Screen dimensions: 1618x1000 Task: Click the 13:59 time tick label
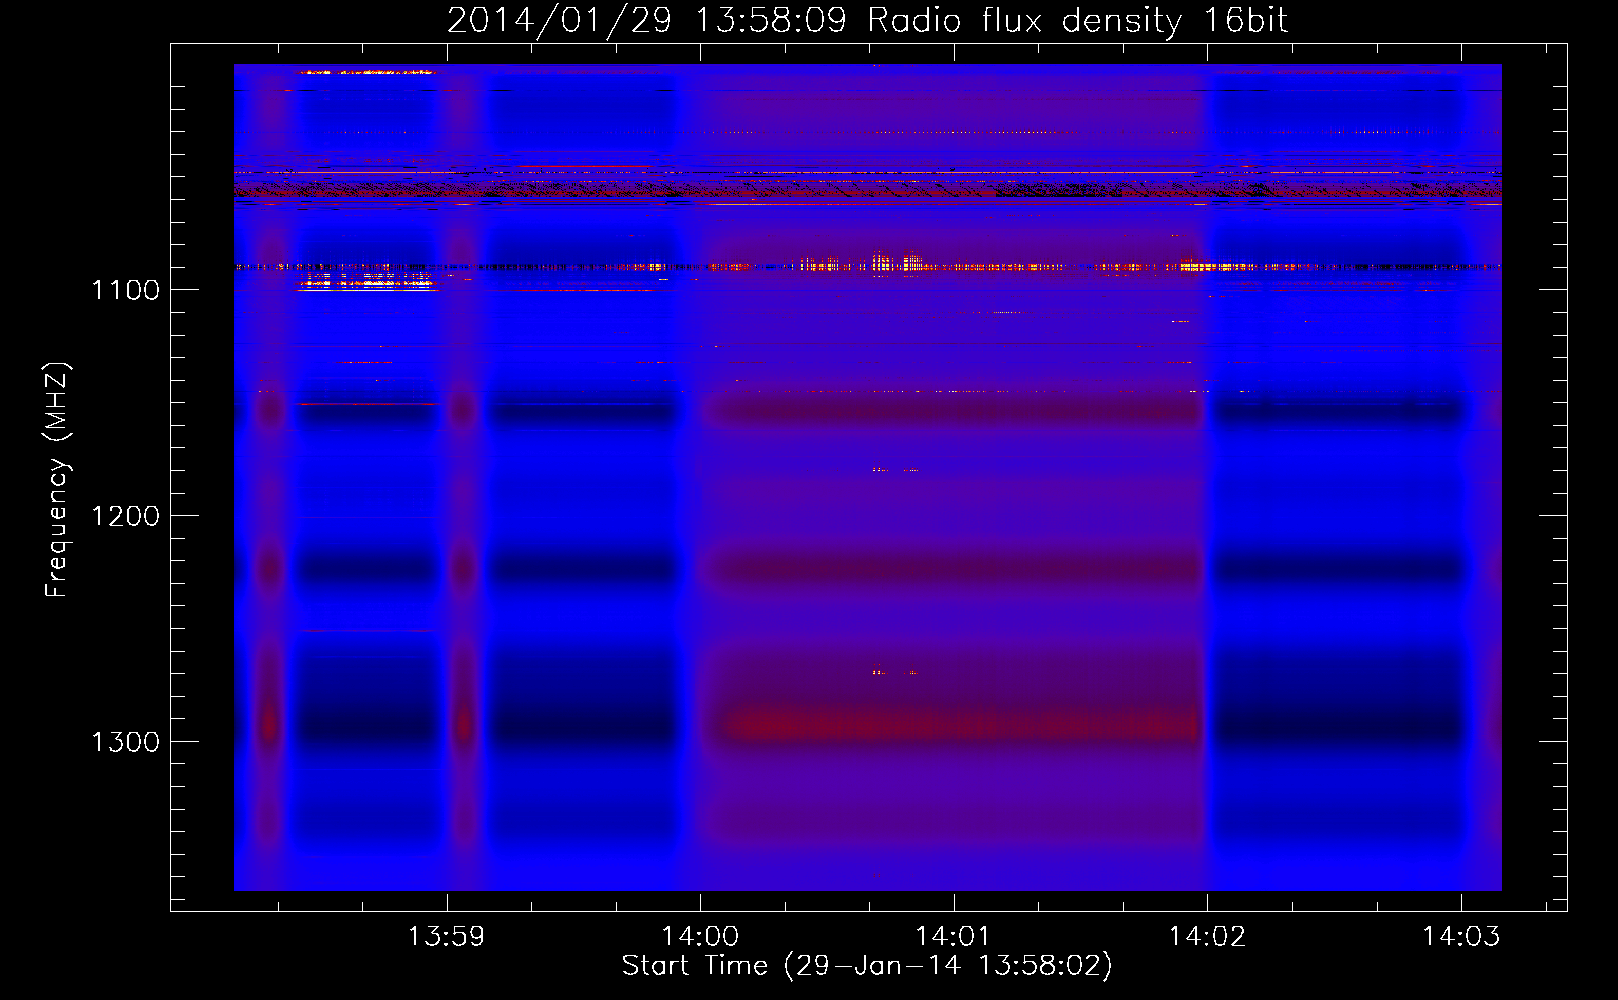(x=447, y=936)
